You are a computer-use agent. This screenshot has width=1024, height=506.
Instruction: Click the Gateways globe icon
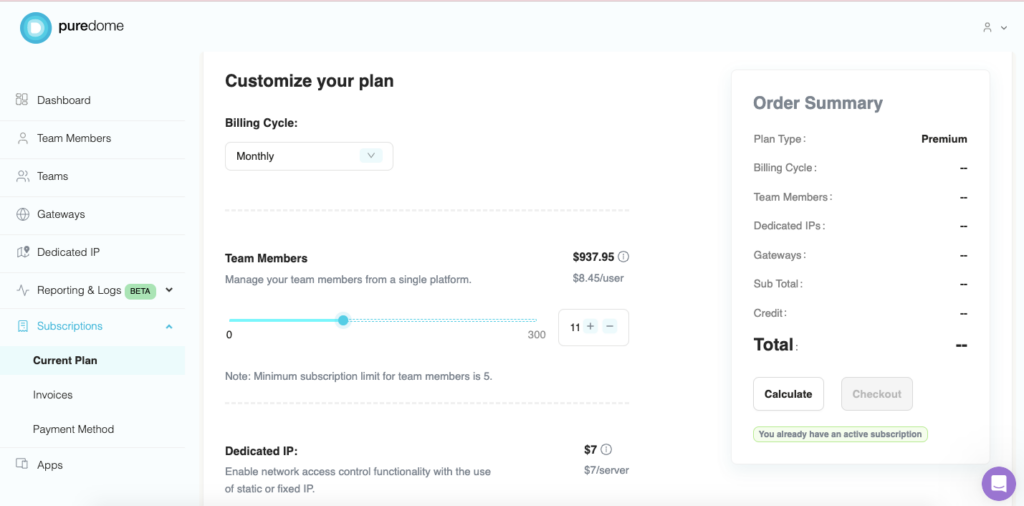coord(22,214)
